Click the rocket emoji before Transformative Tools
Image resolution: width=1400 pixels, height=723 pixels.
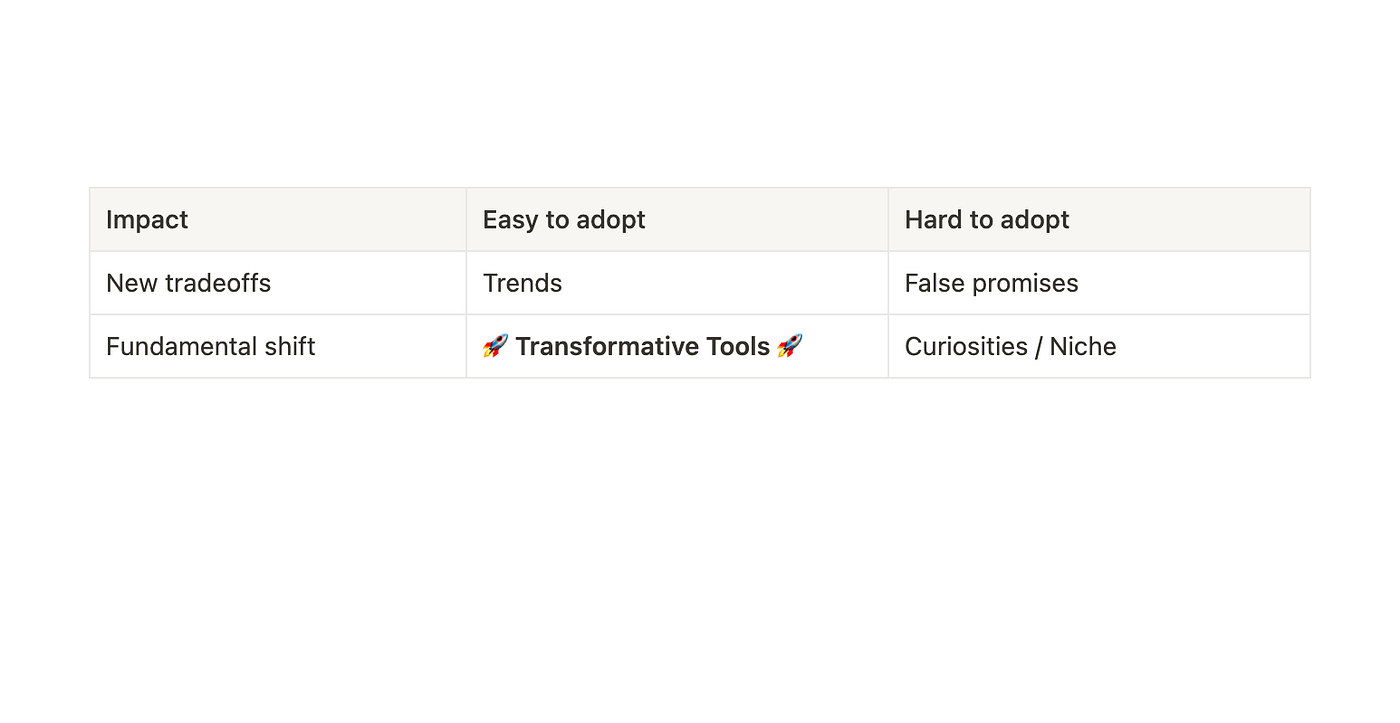pos(495,346)
